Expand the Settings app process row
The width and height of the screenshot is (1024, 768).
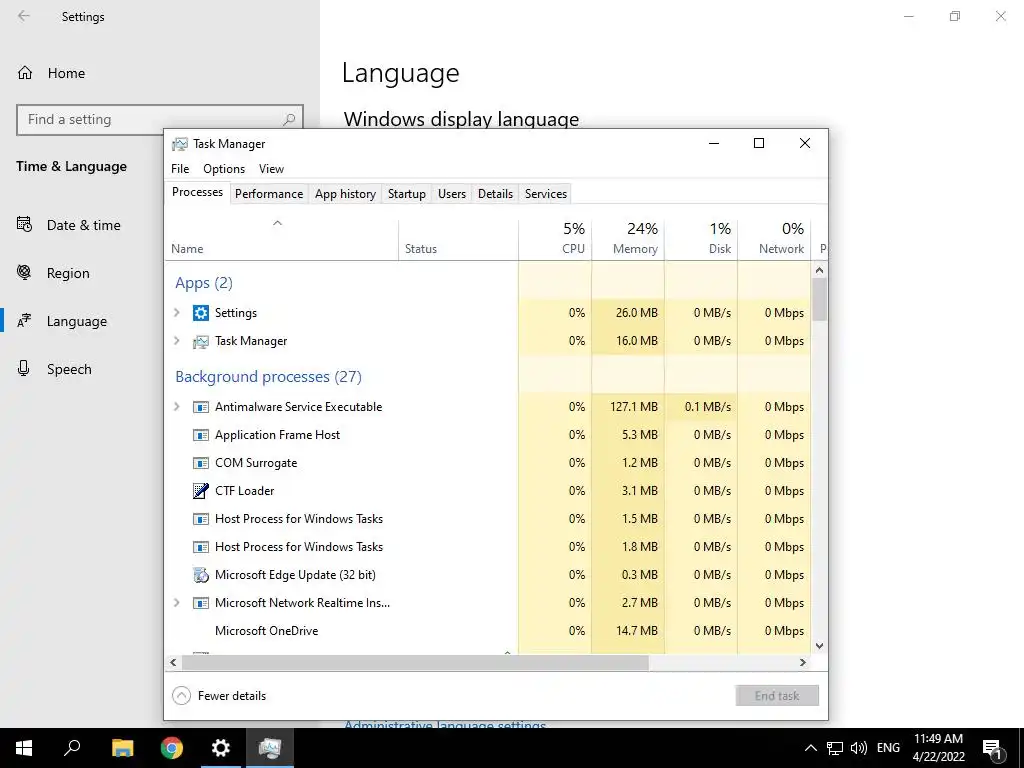click(176, 313)
